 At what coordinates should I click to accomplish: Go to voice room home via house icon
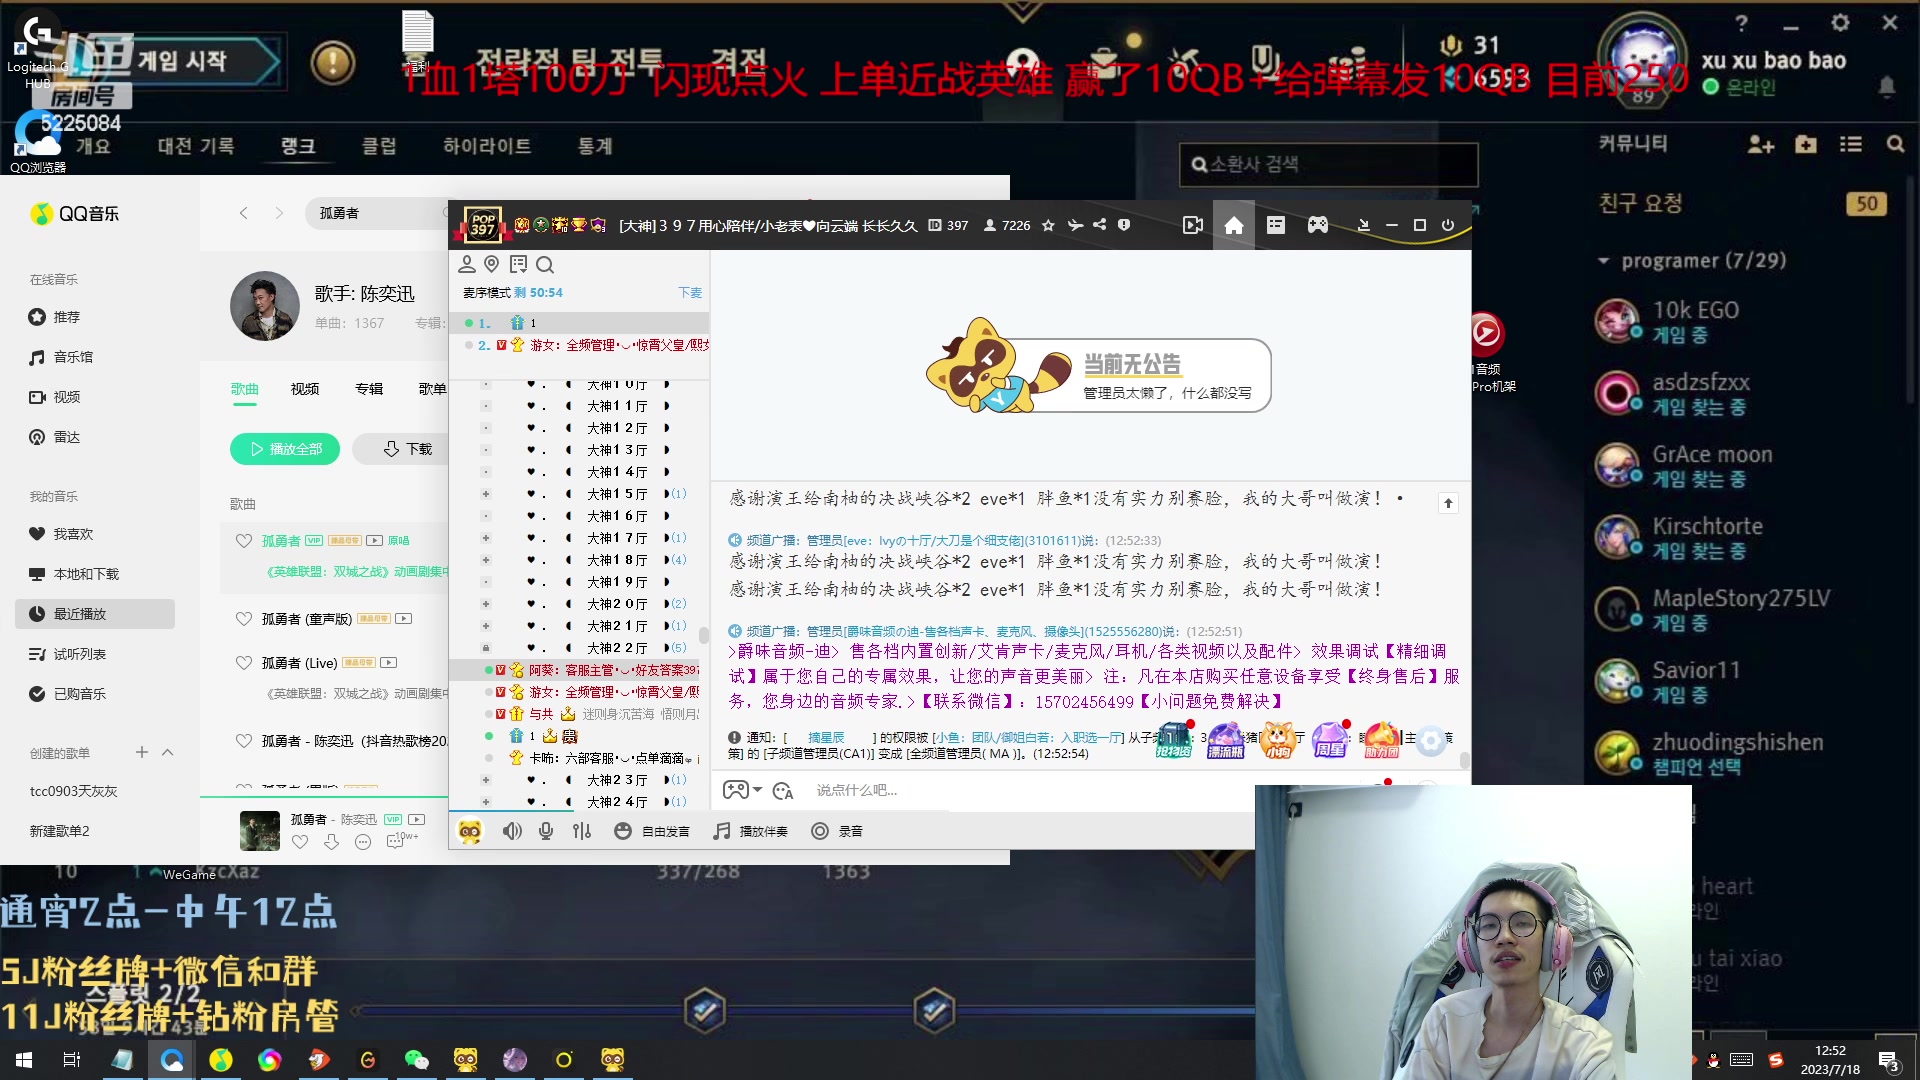coord(1234,225)
